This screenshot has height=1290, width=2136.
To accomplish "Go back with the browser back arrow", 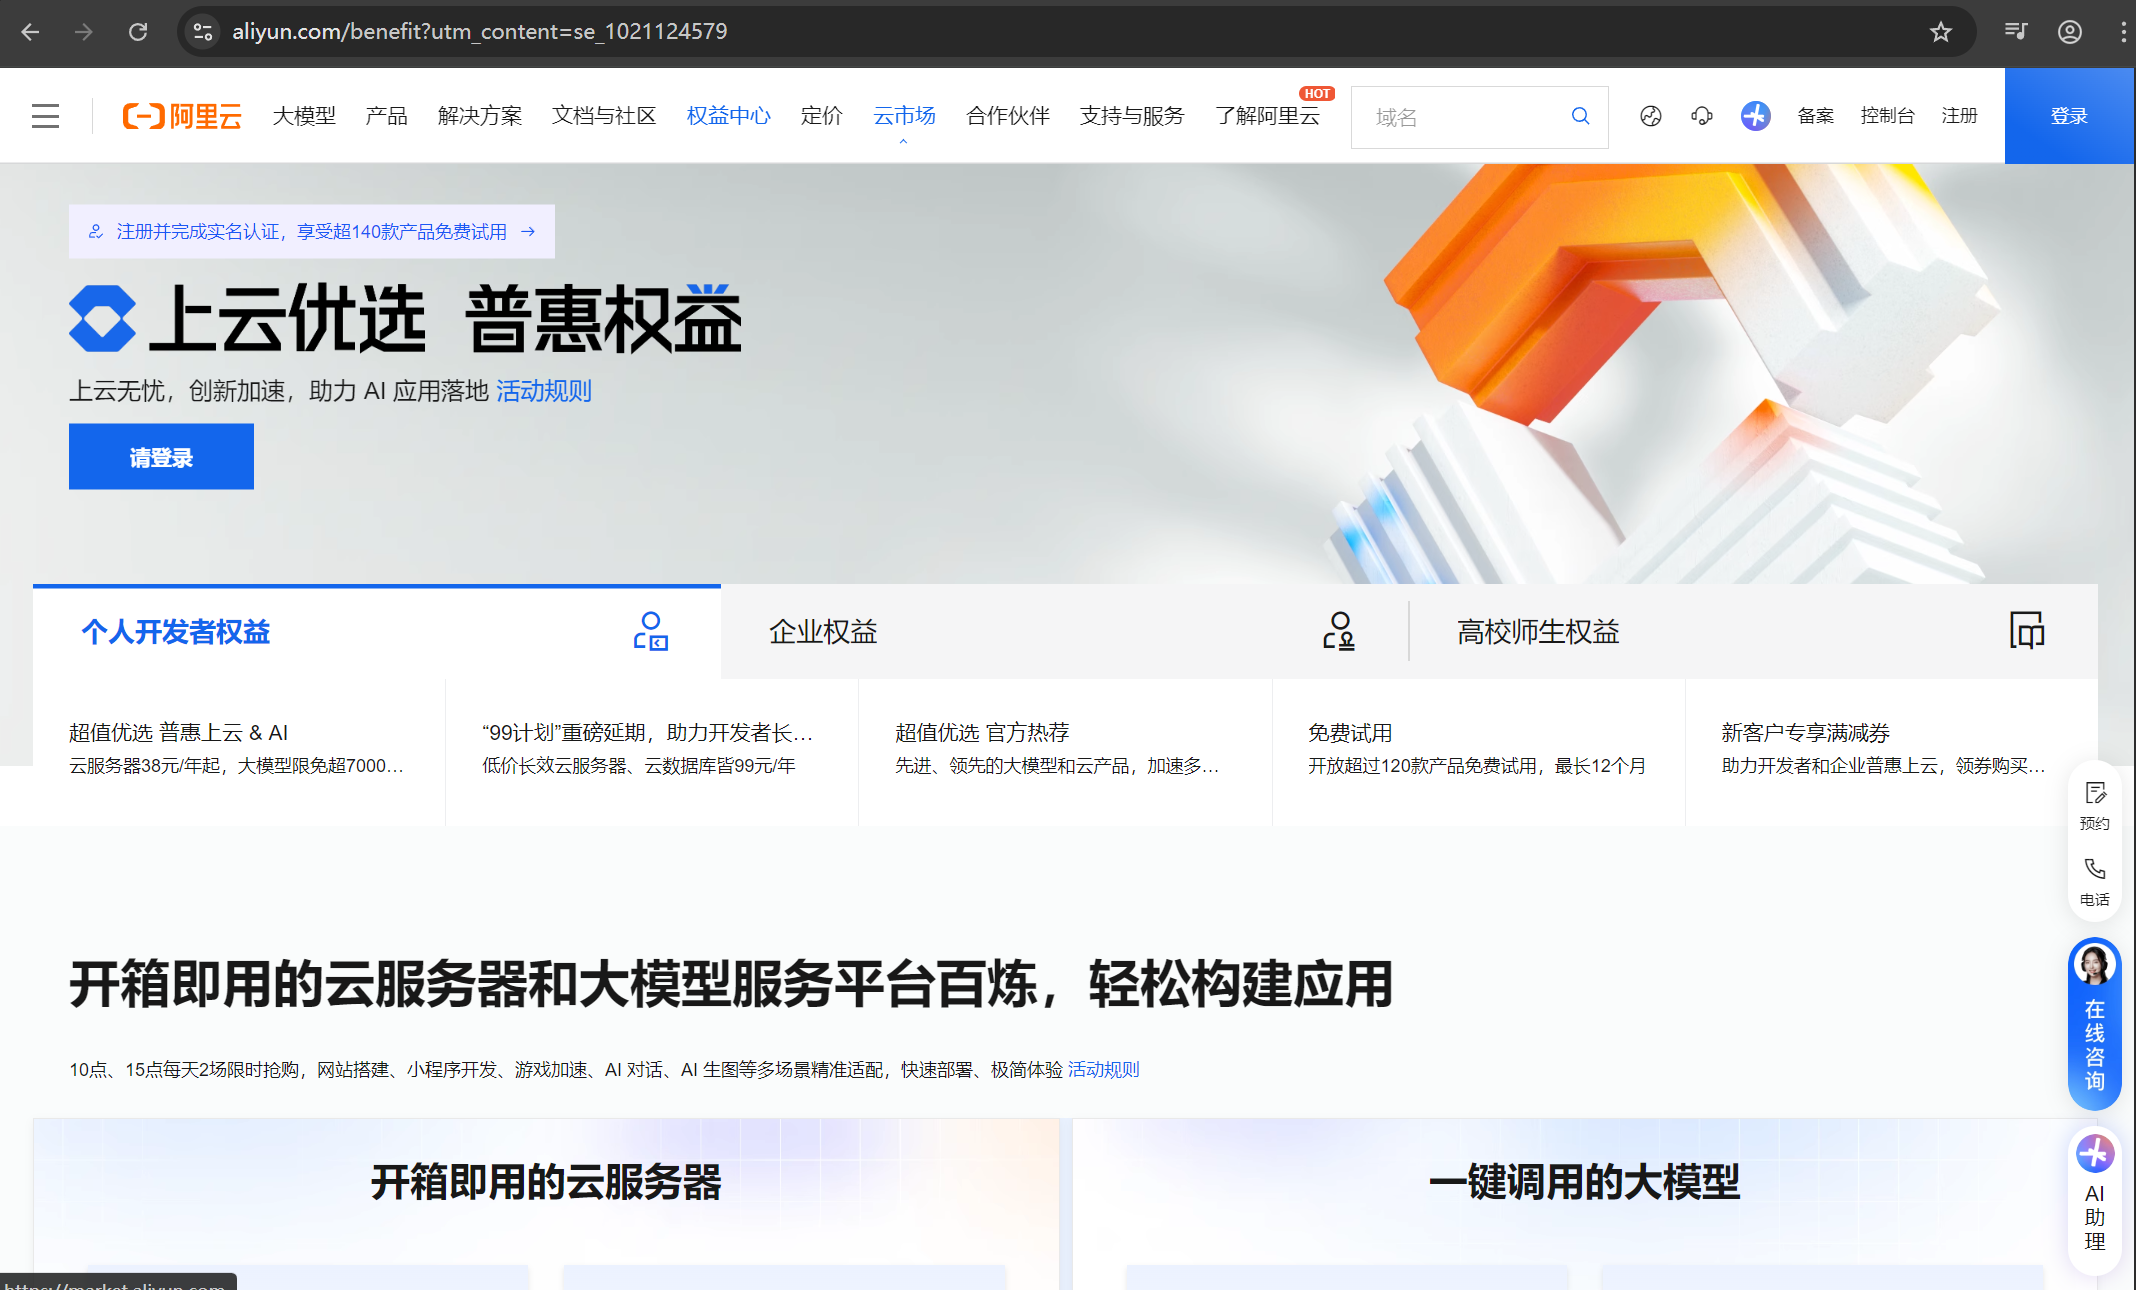I will [x=30, y=32].
